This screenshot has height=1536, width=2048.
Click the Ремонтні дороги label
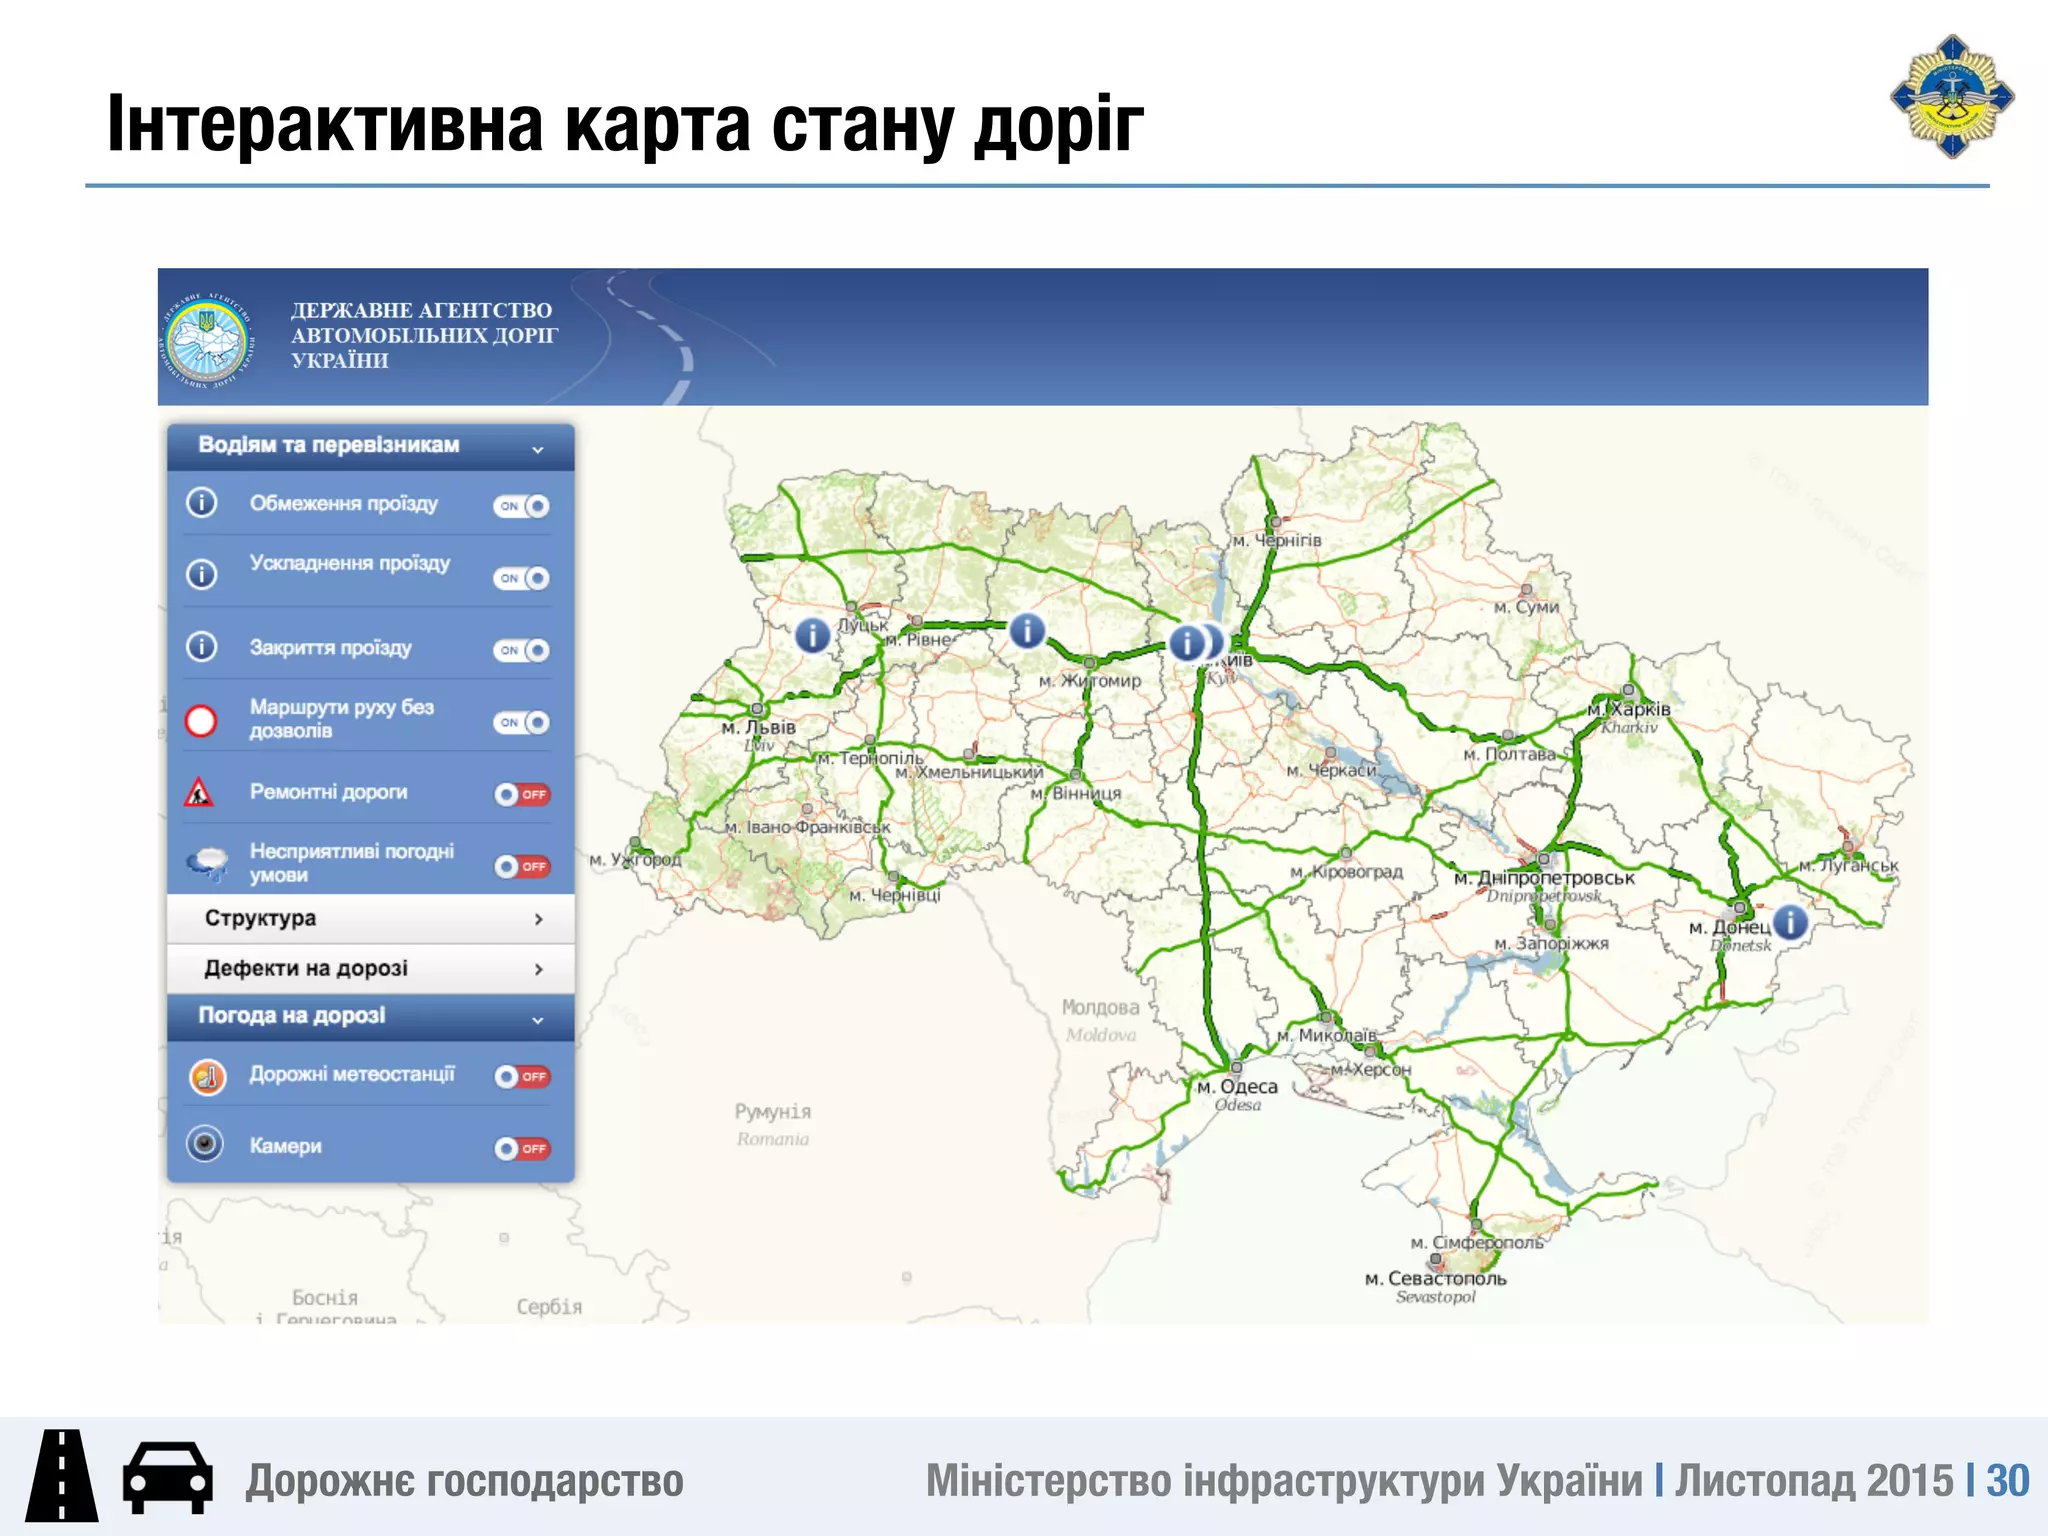[x=329, y=791]
